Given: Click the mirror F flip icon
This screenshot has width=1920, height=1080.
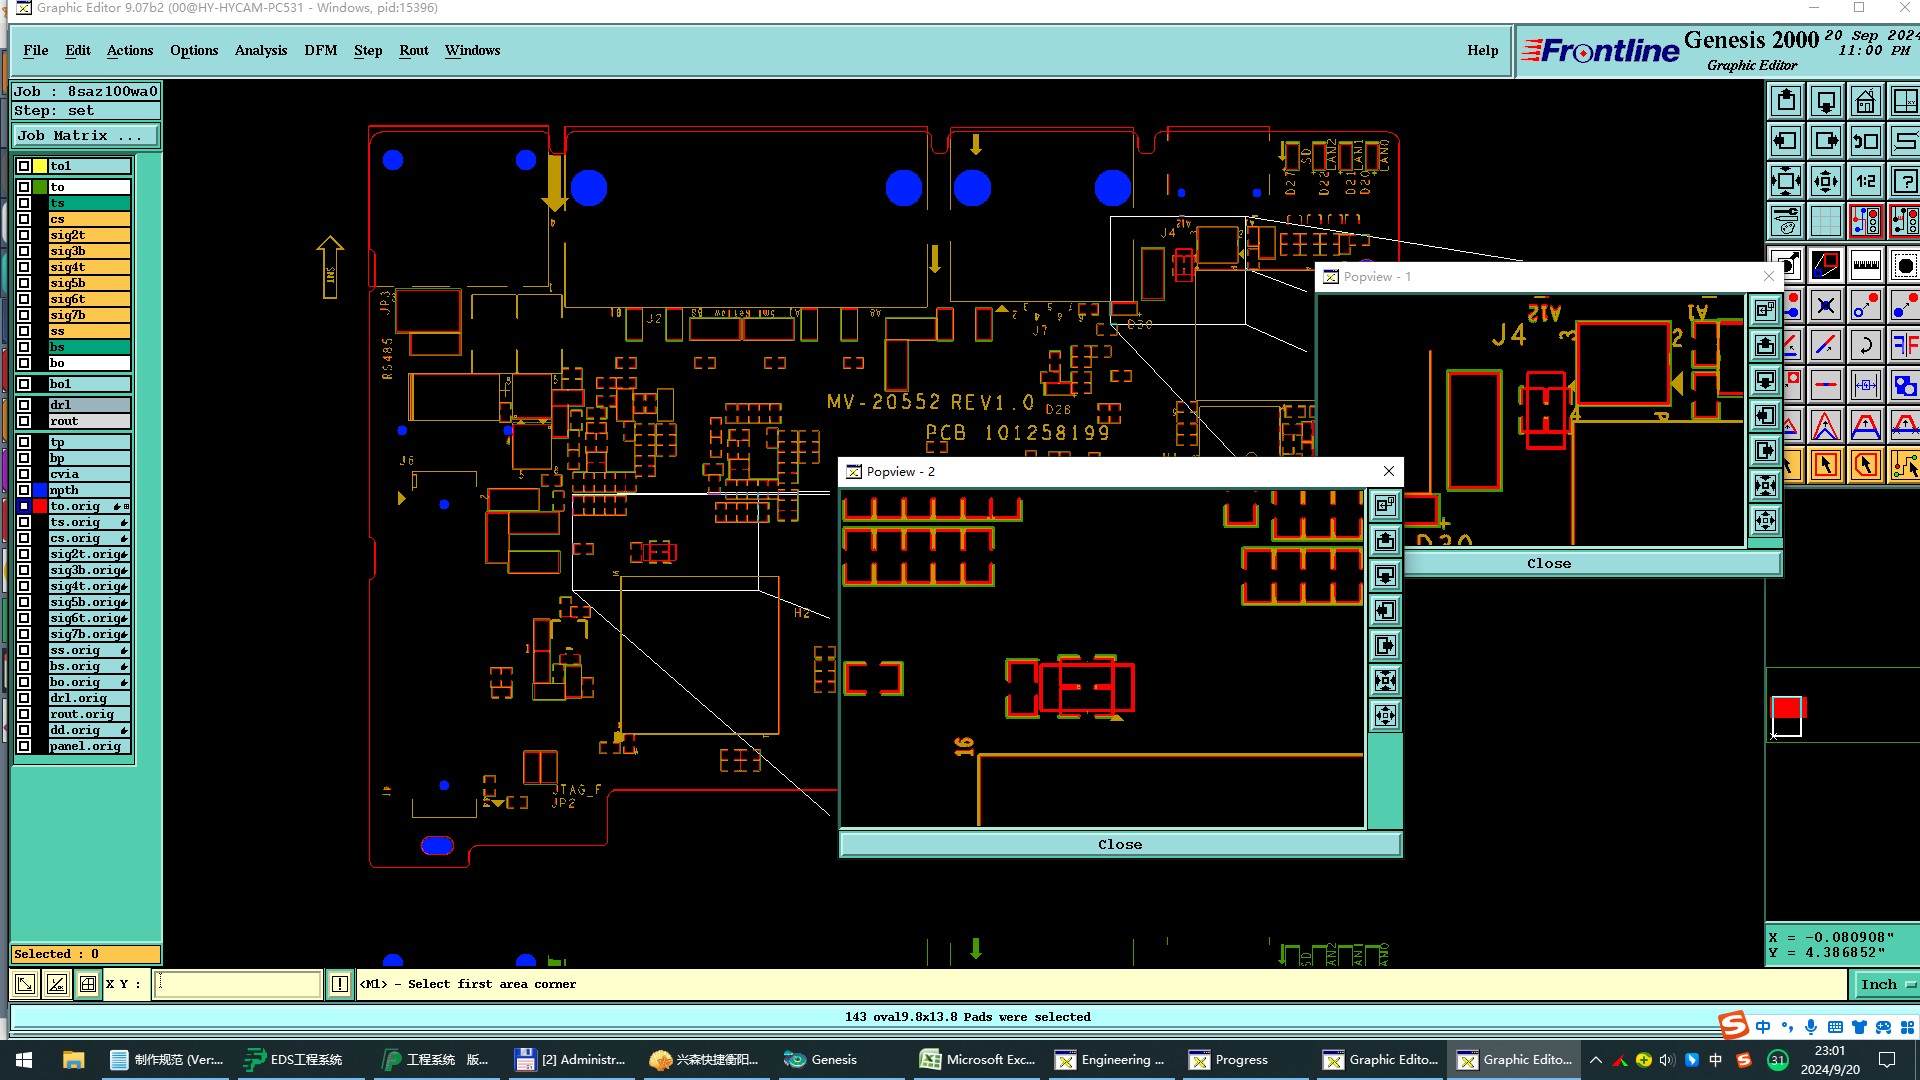Looking at the screenshot, I should [x=1905, y=346].
